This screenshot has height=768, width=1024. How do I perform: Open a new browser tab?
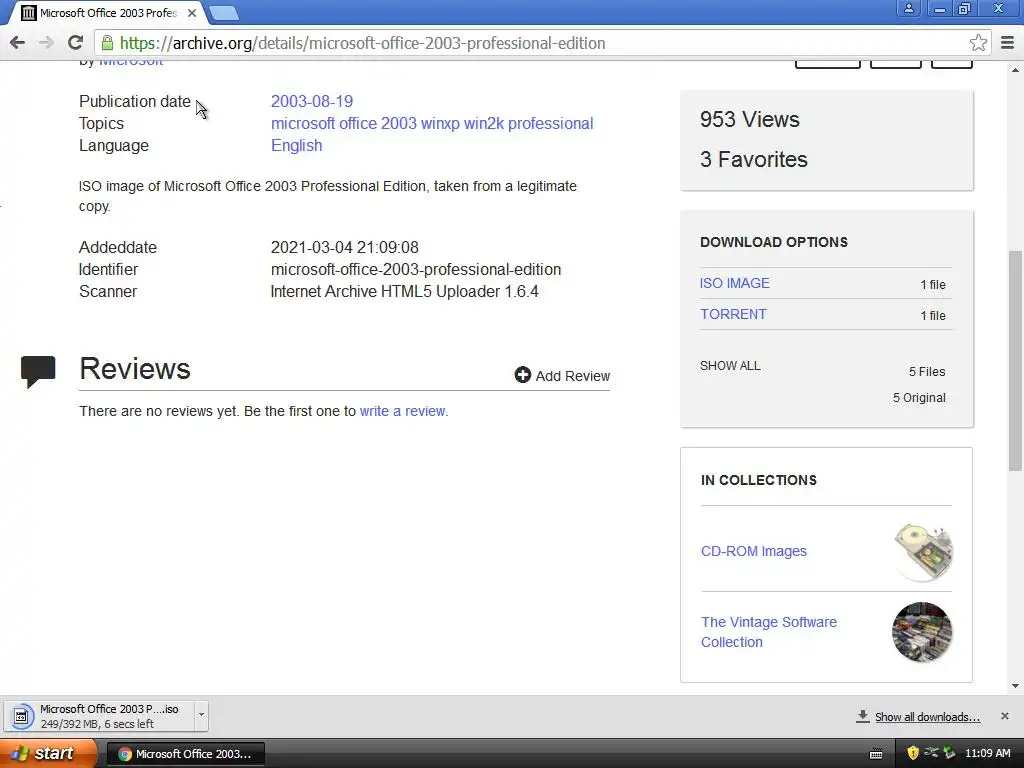tap(224, 12)
